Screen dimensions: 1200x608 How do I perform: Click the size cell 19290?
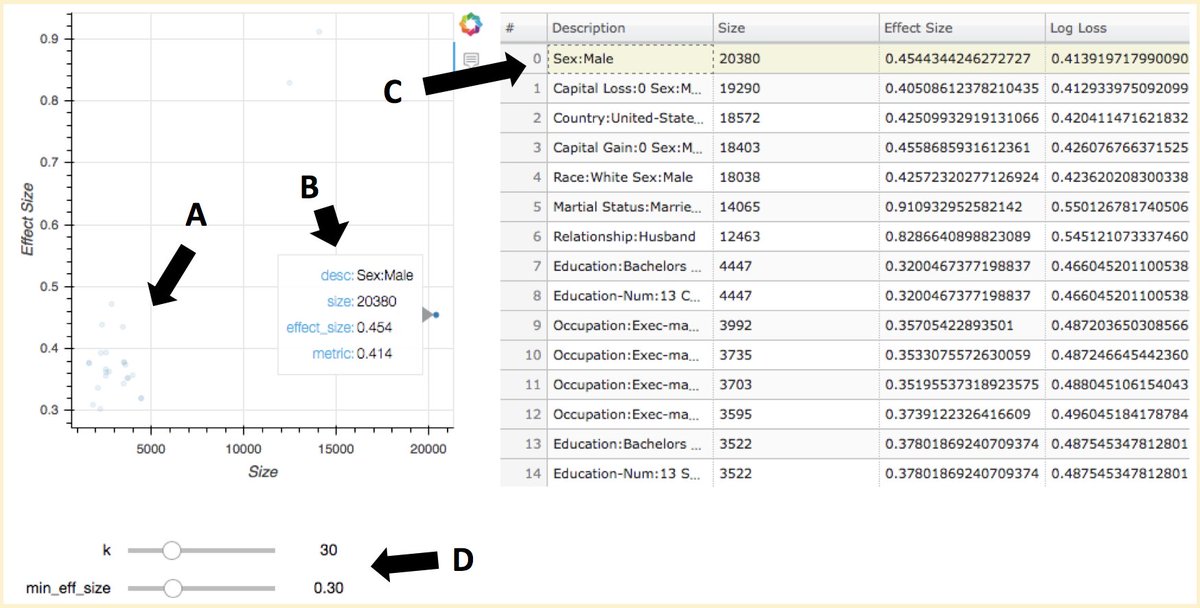[795, 88]
